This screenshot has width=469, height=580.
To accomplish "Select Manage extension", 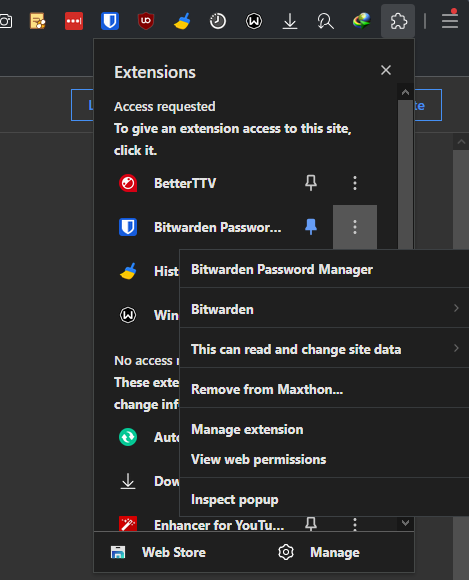I will (x=324, y=429).
